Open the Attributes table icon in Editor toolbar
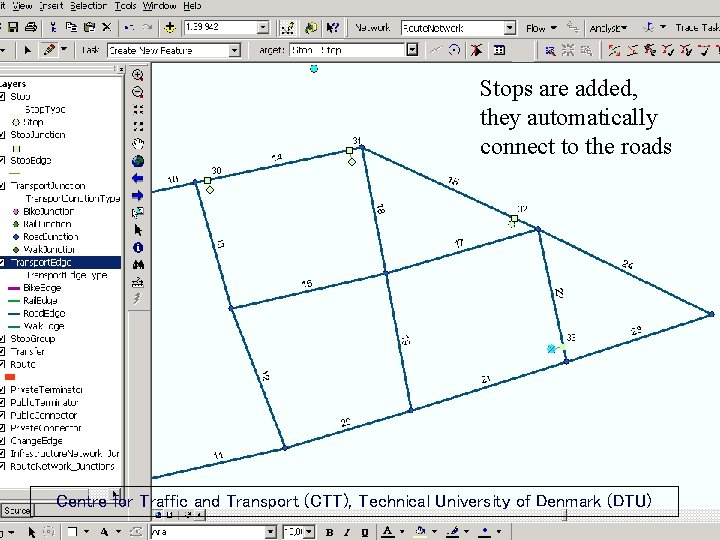This screenshot has width=720, height=540. (499, 50)
